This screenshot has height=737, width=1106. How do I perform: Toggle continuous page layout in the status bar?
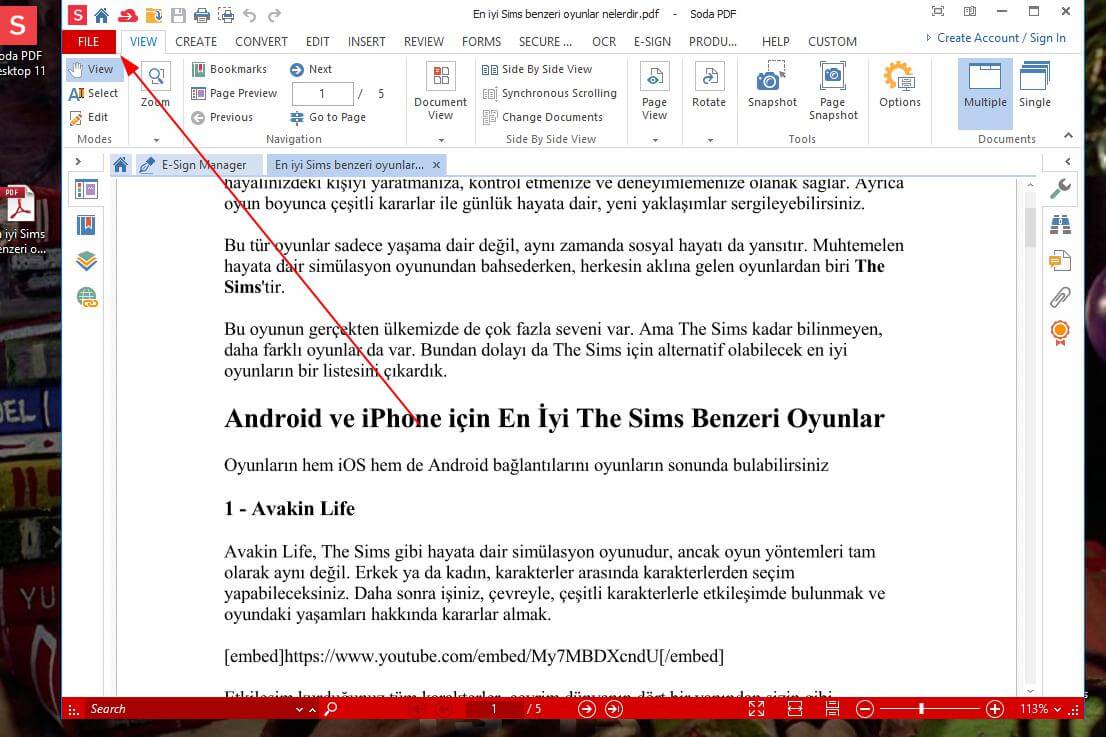(832, 709)
